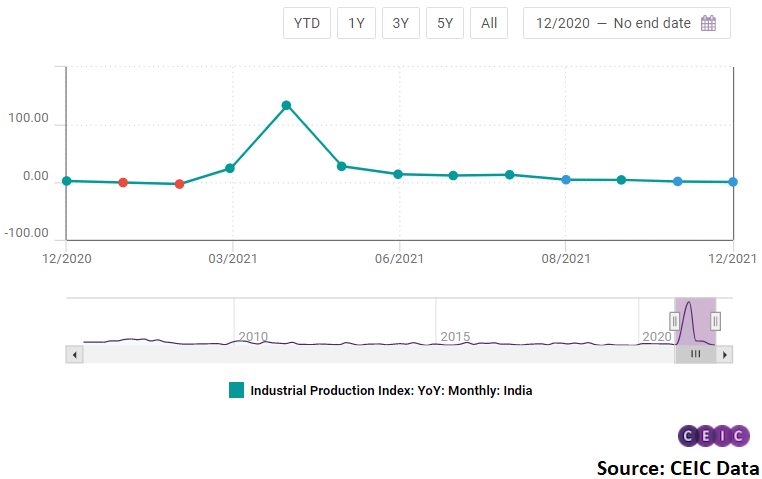
Task: Click the CEIC logo
Action: click(x=713, y=436)
